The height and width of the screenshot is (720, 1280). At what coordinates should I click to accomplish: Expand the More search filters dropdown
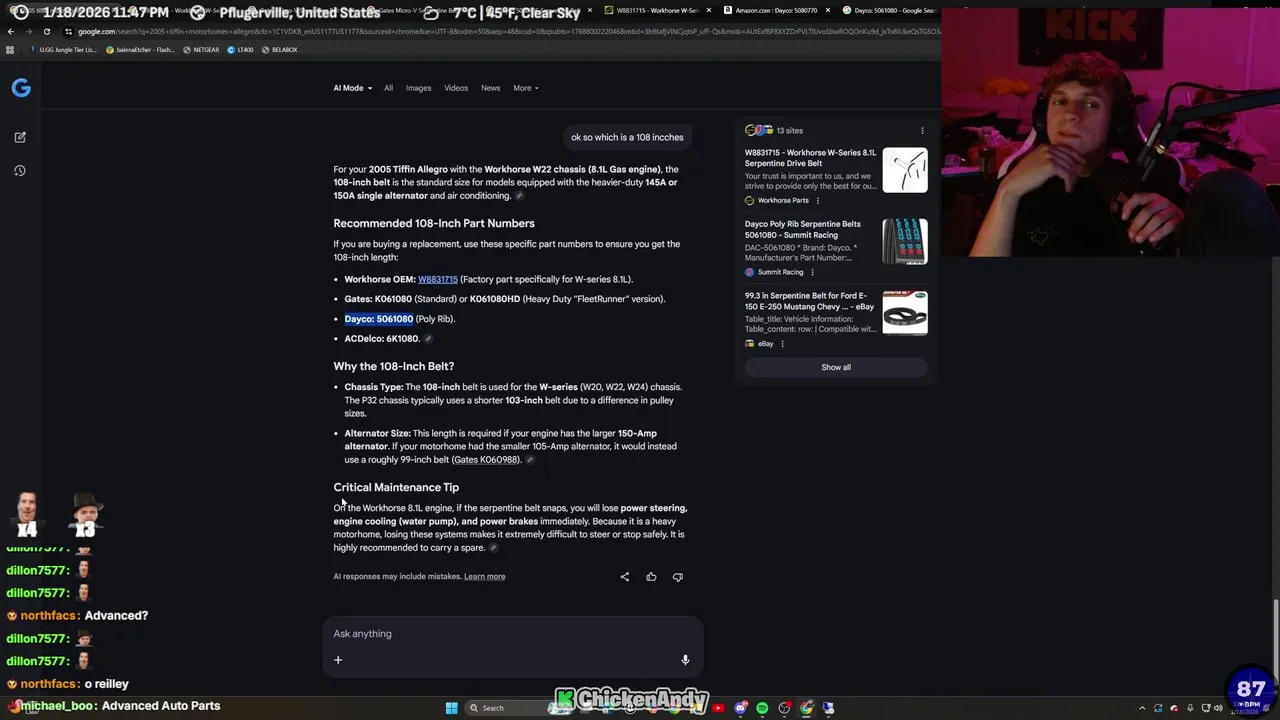(x=525, y=88)
